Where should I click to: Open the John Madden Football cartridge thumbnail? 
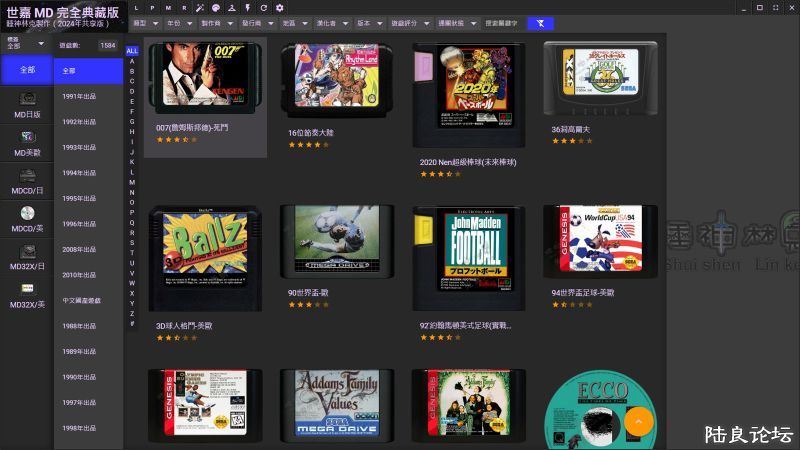pyautogui.click(x=469, y=258)
